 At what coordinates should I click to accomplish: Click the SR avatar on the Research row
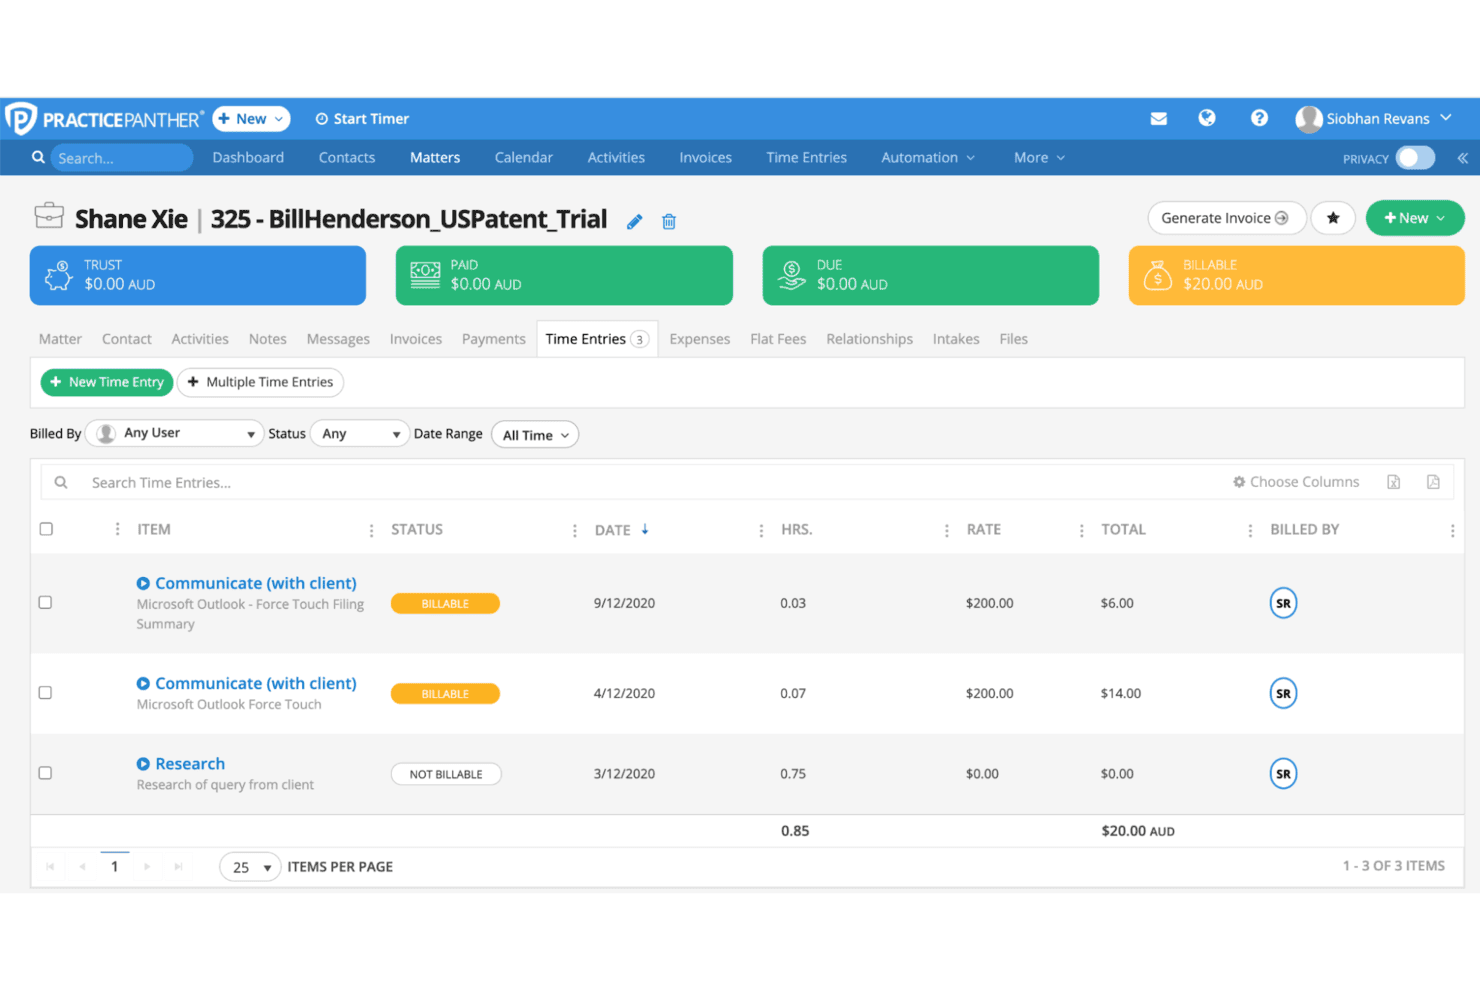(x=1283, y=774)
